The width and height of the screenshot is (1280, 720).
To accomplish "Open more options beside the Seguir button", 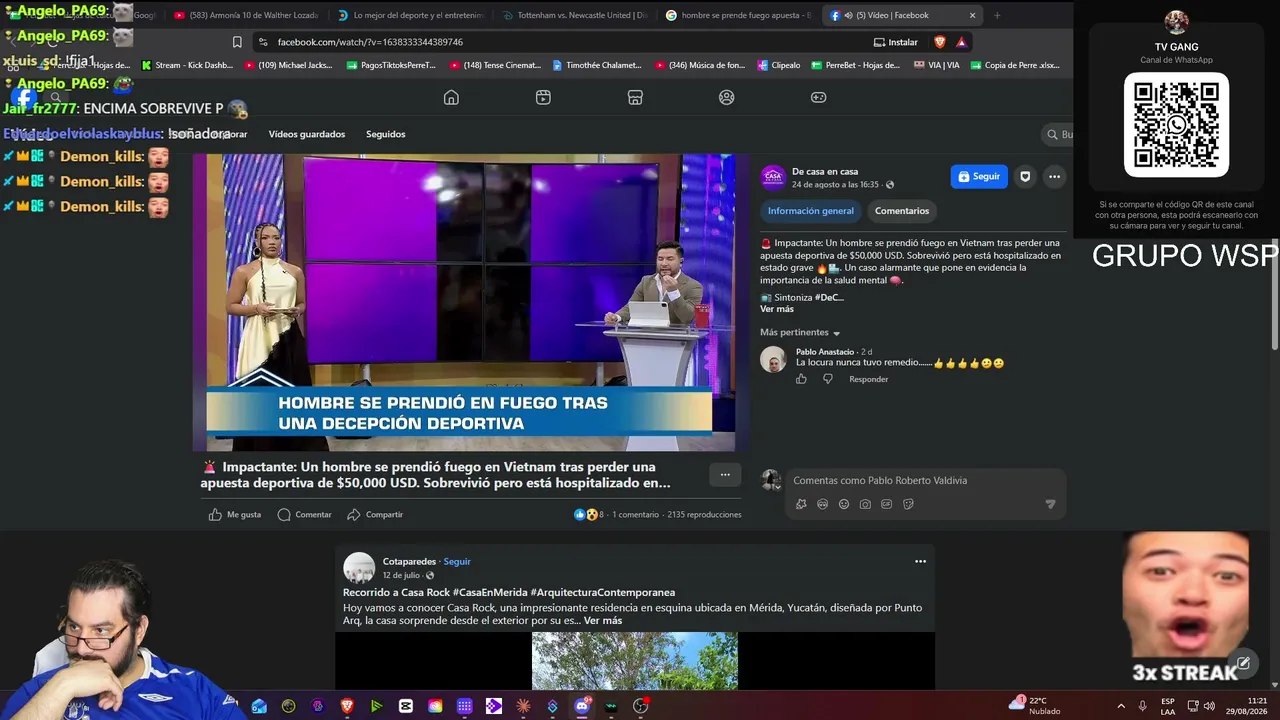I will pyautogui.click(x=1054, y=177).
